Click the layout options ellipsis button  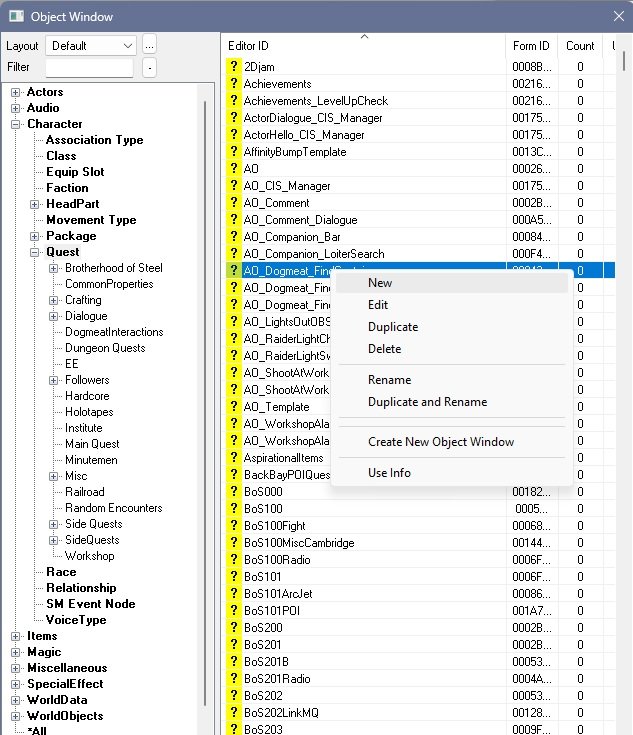[x=149, y=45]
